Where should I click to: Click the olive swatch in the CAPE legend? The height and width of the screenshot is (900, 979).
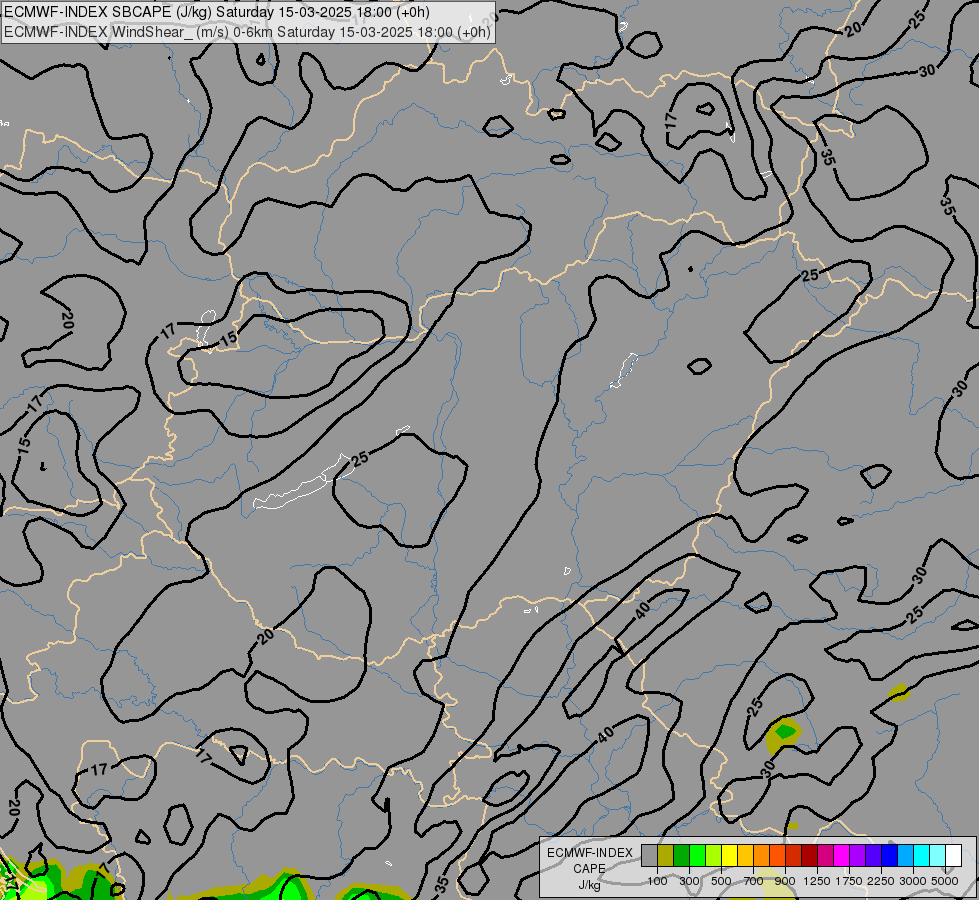(666, 855)
